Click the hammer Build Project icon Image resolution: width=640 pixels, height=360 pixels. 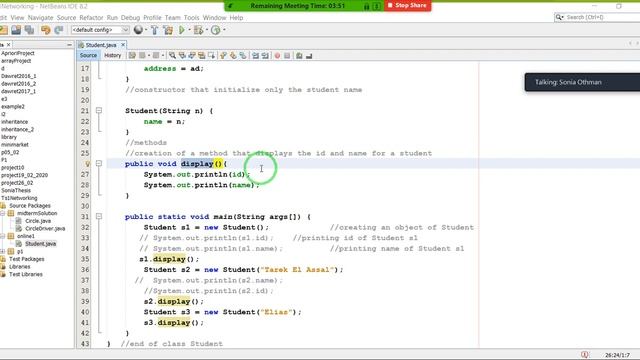tap(154, 30)
